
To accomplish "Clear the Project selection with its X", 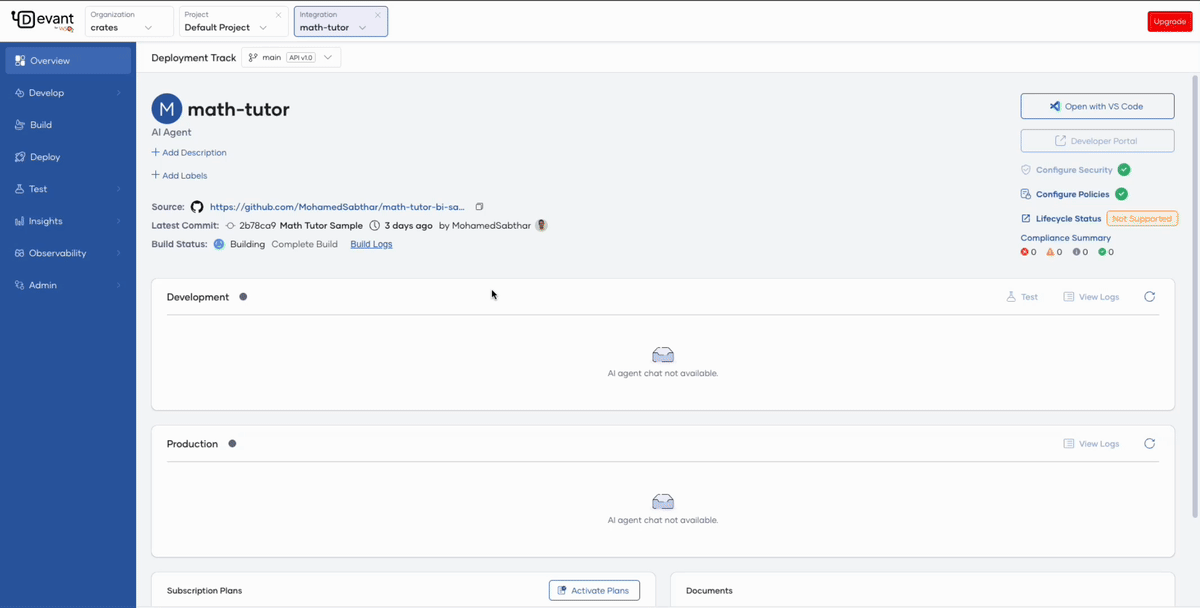I will tap(278, 15).
